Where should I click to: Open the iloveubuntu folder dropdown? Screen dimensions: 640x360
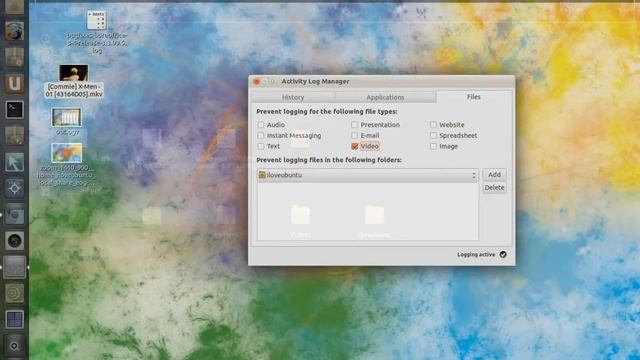368,175
